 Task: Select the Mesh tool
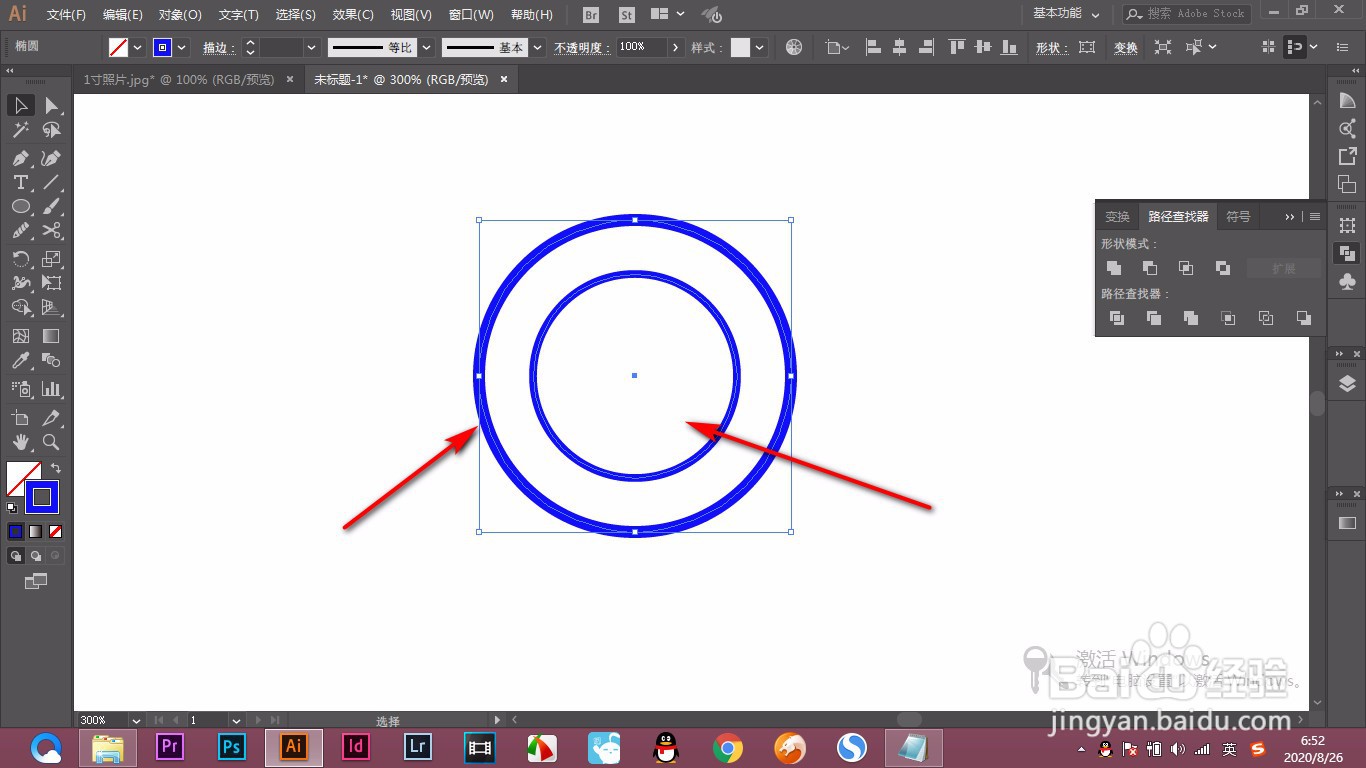click(x=20, y=336)
